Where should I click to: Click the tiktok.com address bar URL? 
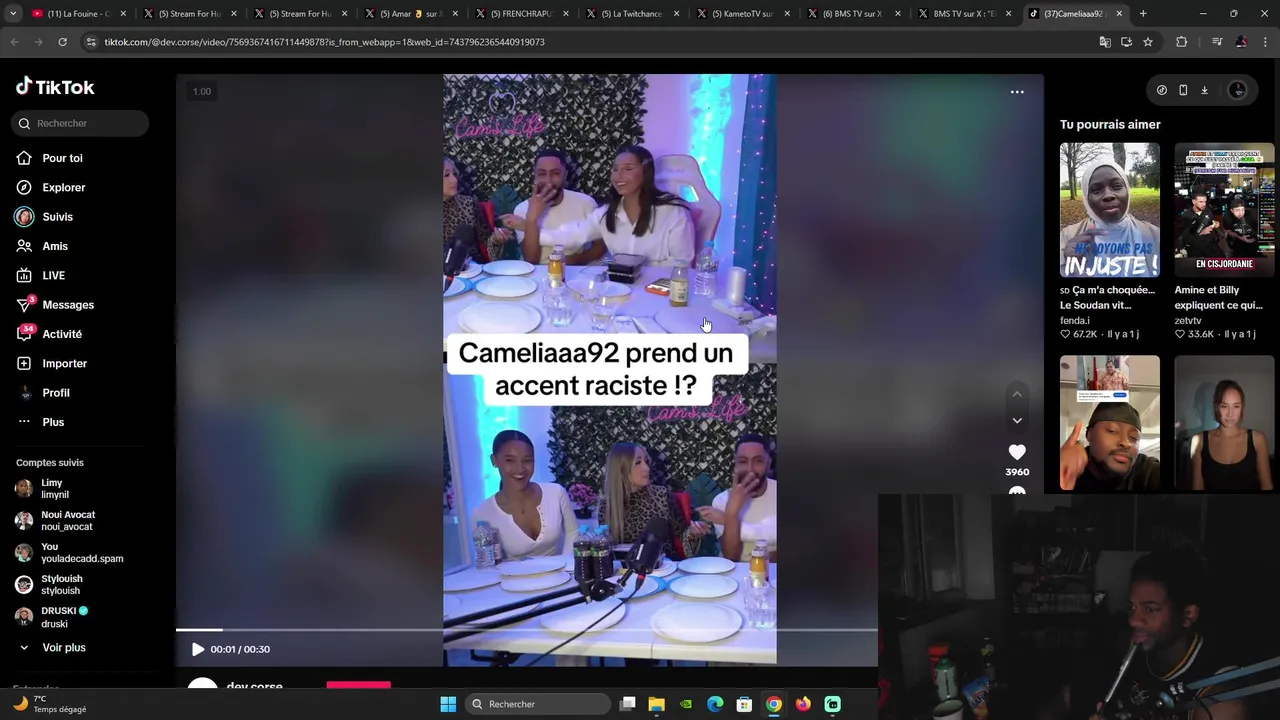pos(324,42)
